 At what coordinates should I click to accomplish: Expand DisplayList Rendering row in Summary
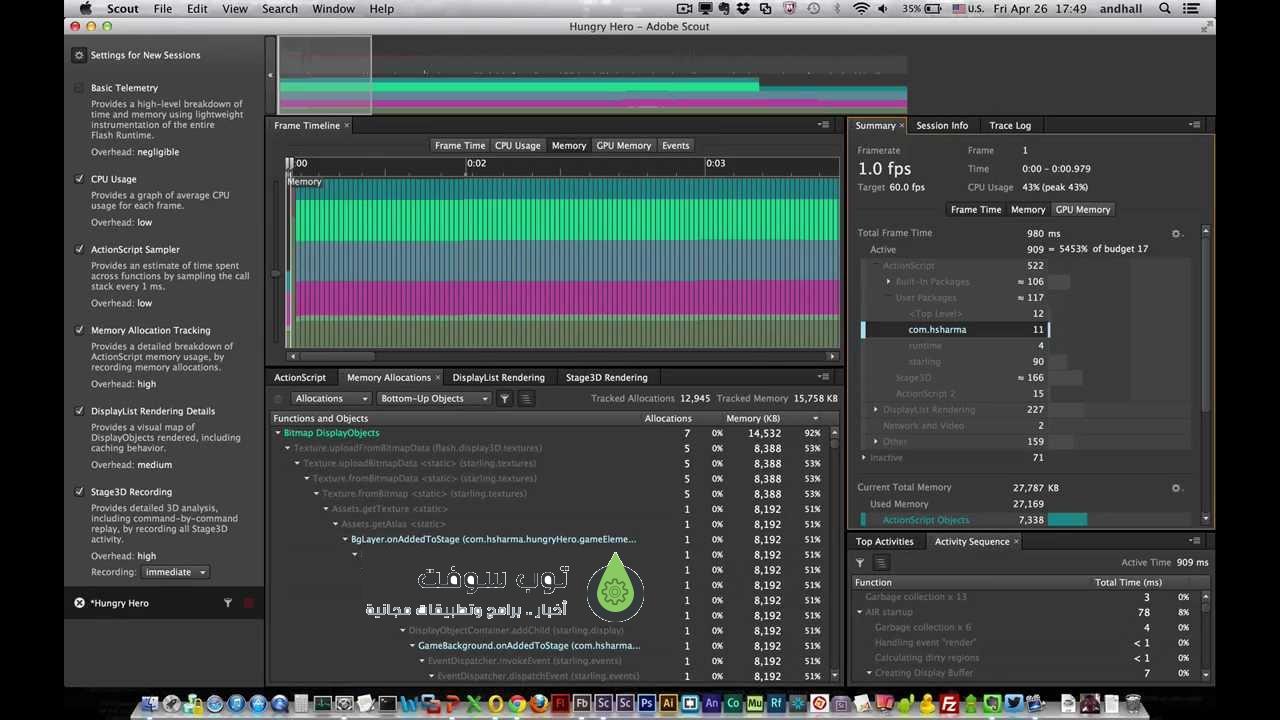pyautogui.click(x=876, y=410)
